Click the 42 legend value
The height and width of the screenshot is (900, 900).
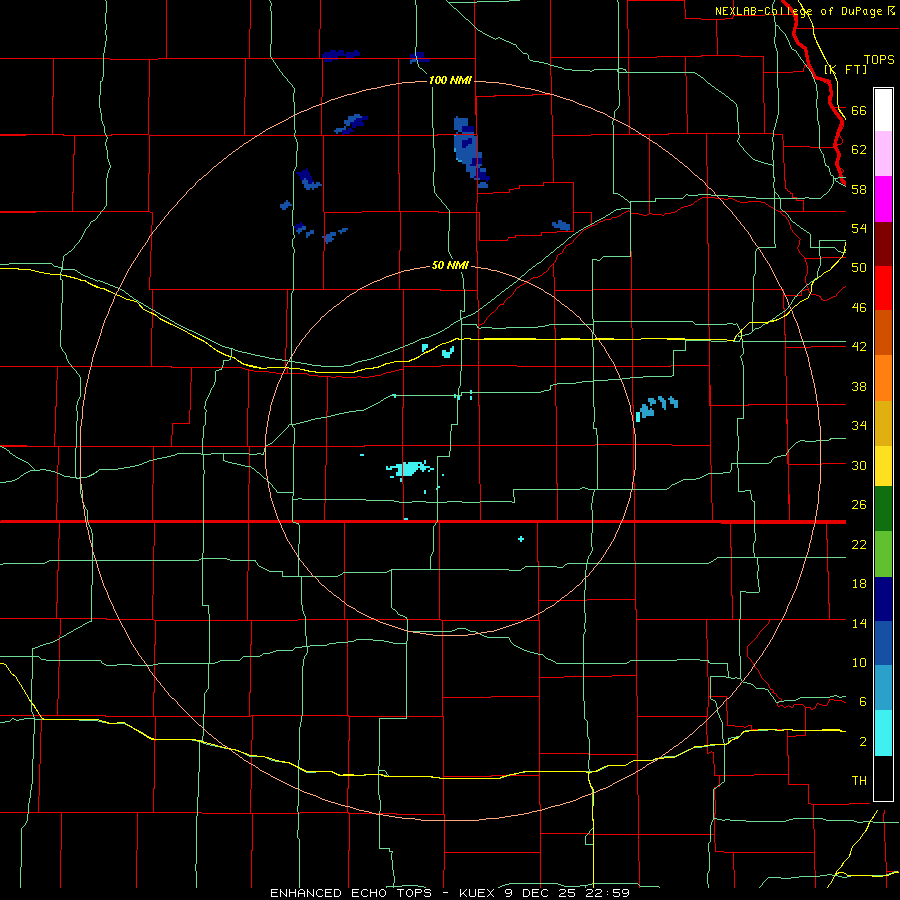pyautogui.click(x=859, y=347)
